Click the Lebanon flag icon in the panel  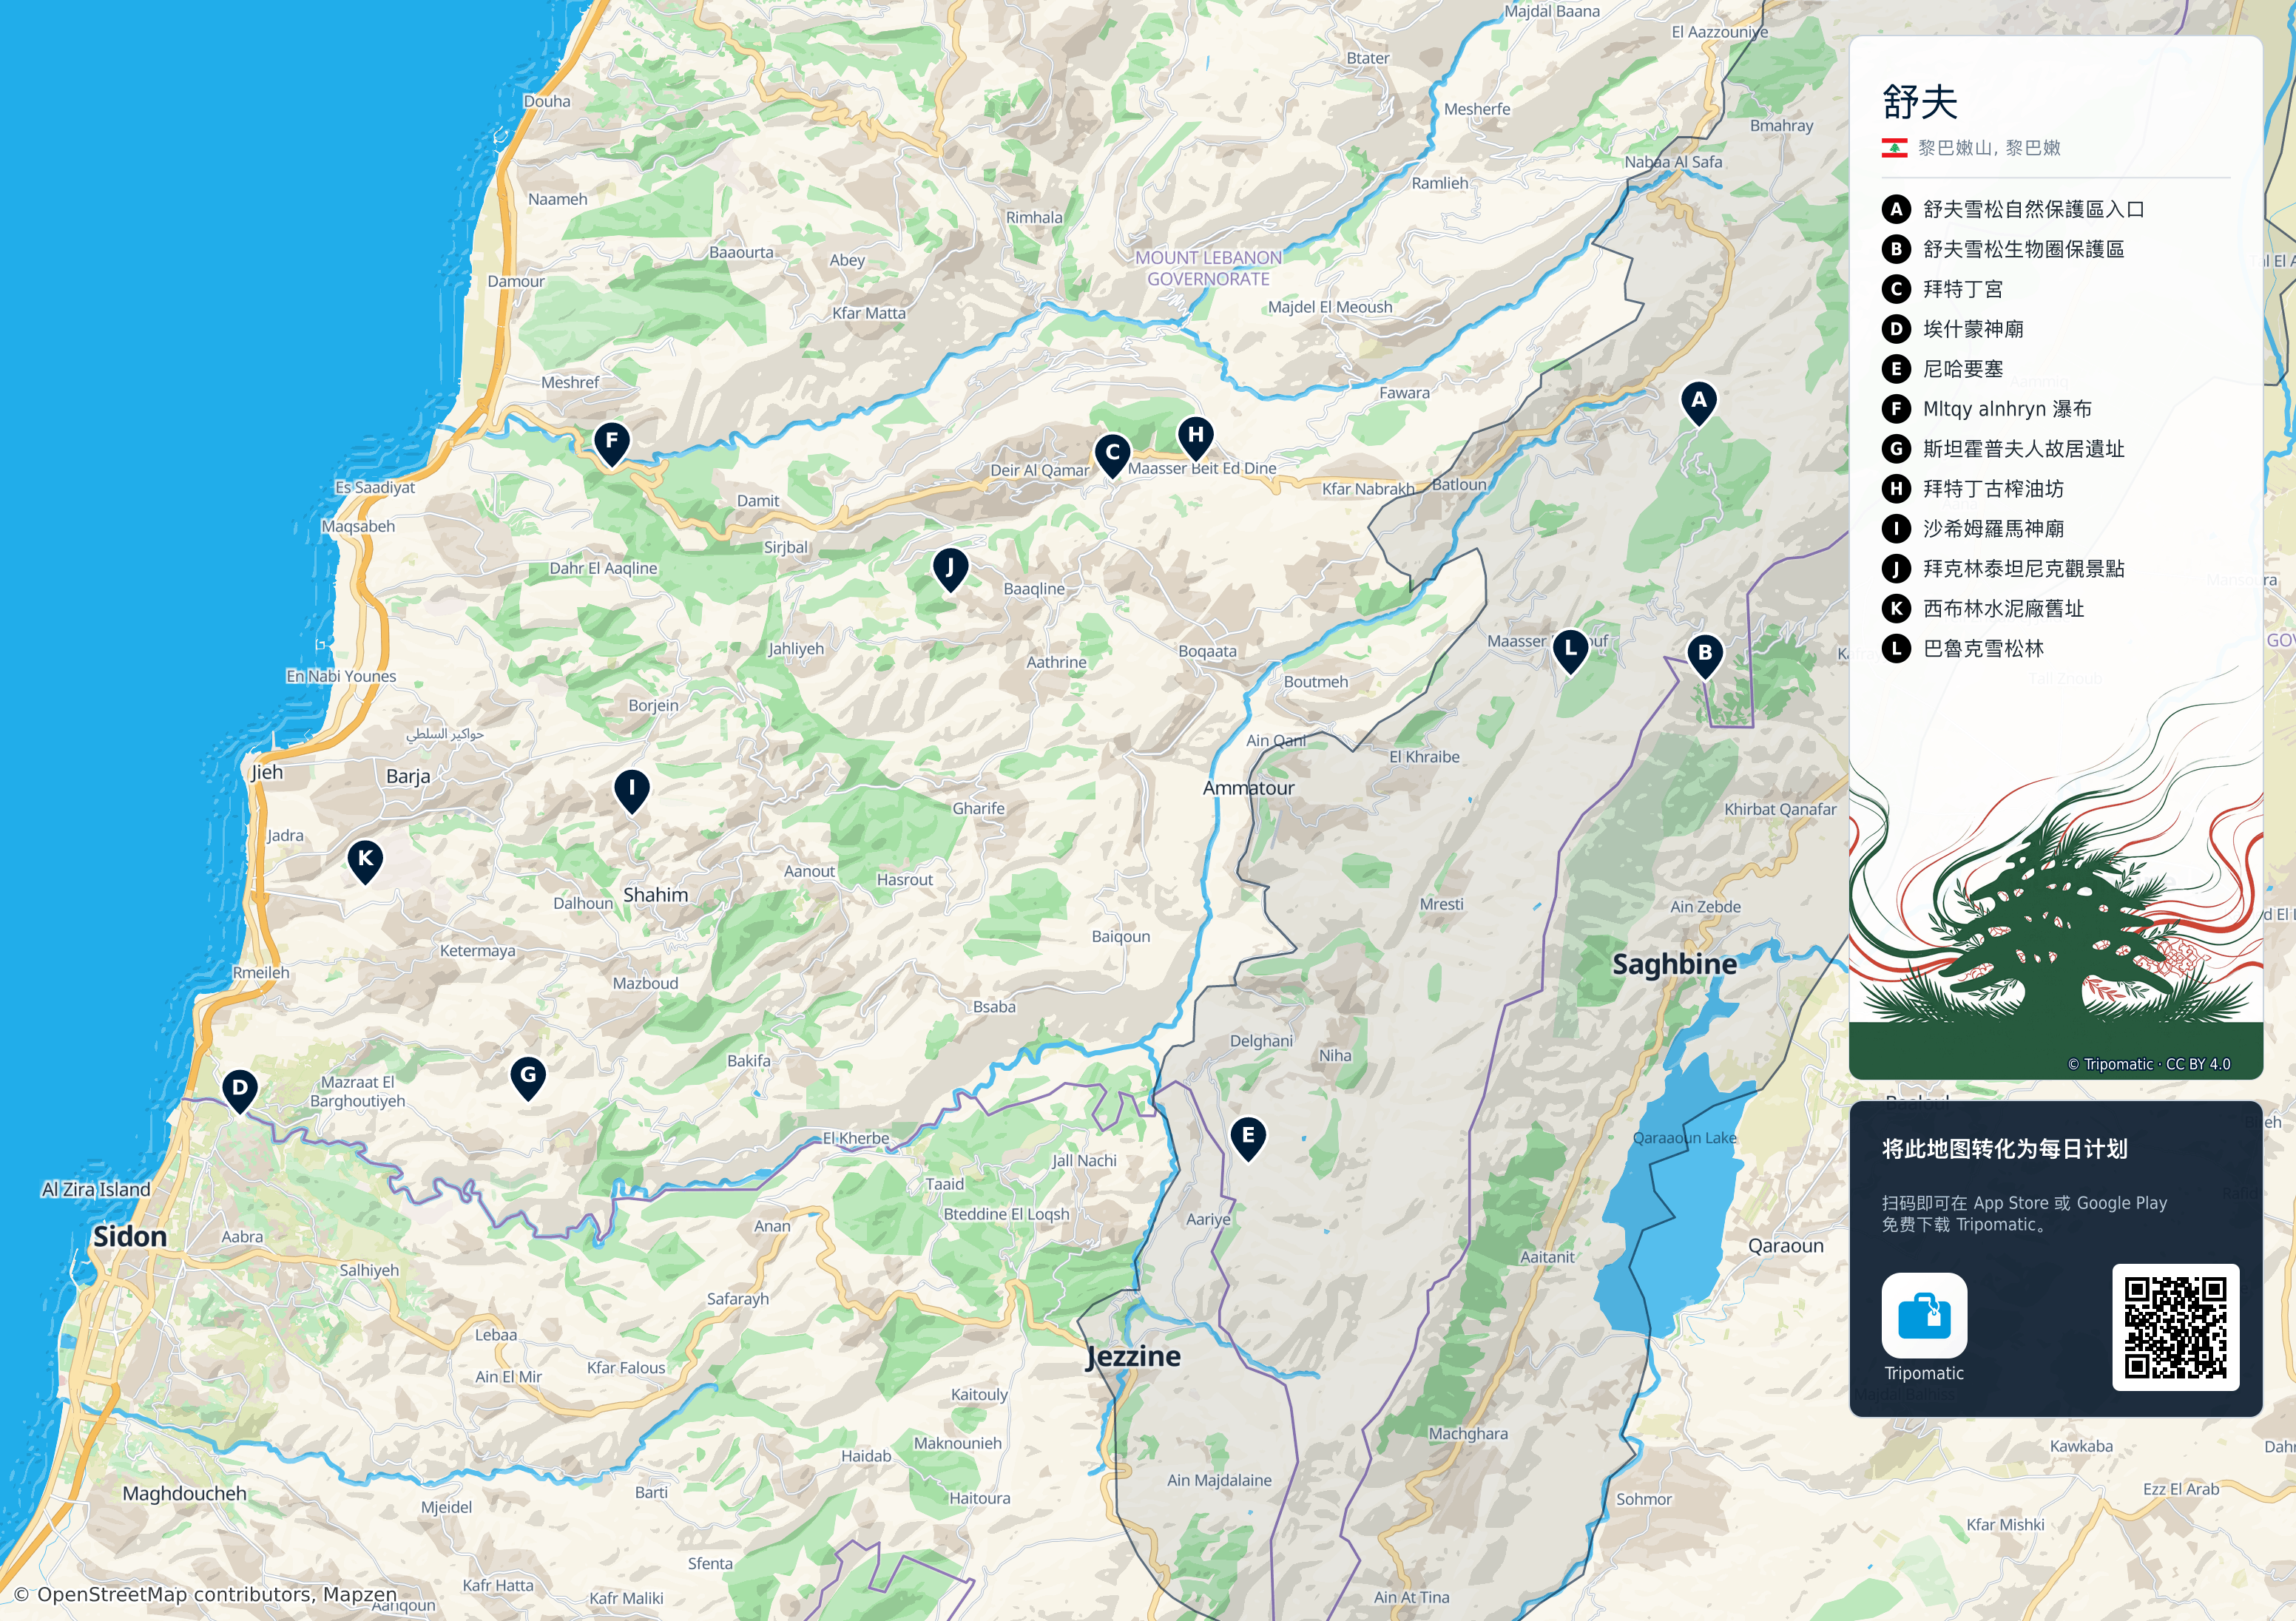click(x=1894, y=148)
